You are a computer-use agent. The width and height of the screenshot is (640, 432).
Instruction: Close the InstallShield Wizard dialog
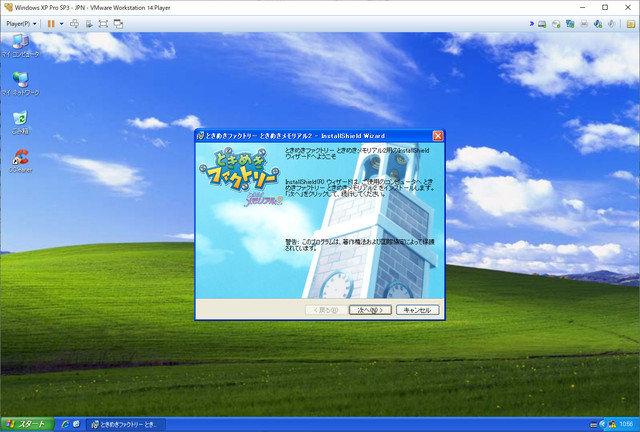(x=438, y=136)
